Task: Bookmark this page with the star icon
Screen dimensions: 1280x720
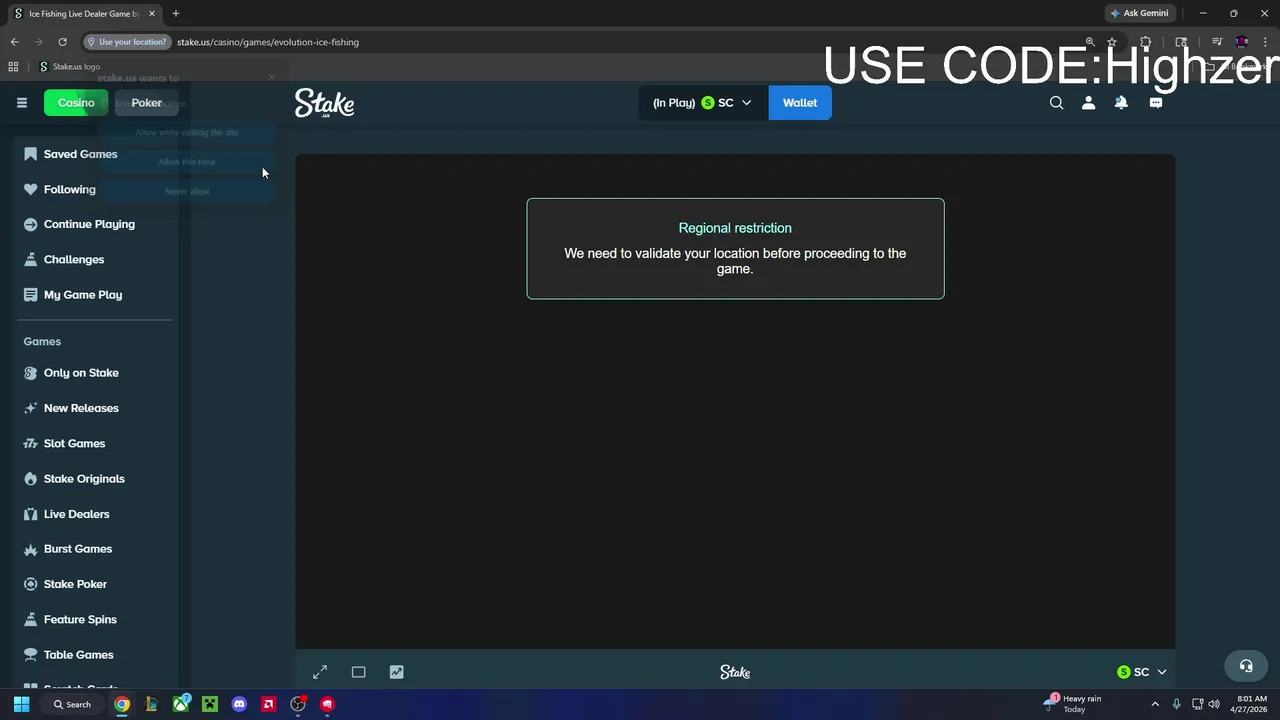Action: click(1112, 42)
